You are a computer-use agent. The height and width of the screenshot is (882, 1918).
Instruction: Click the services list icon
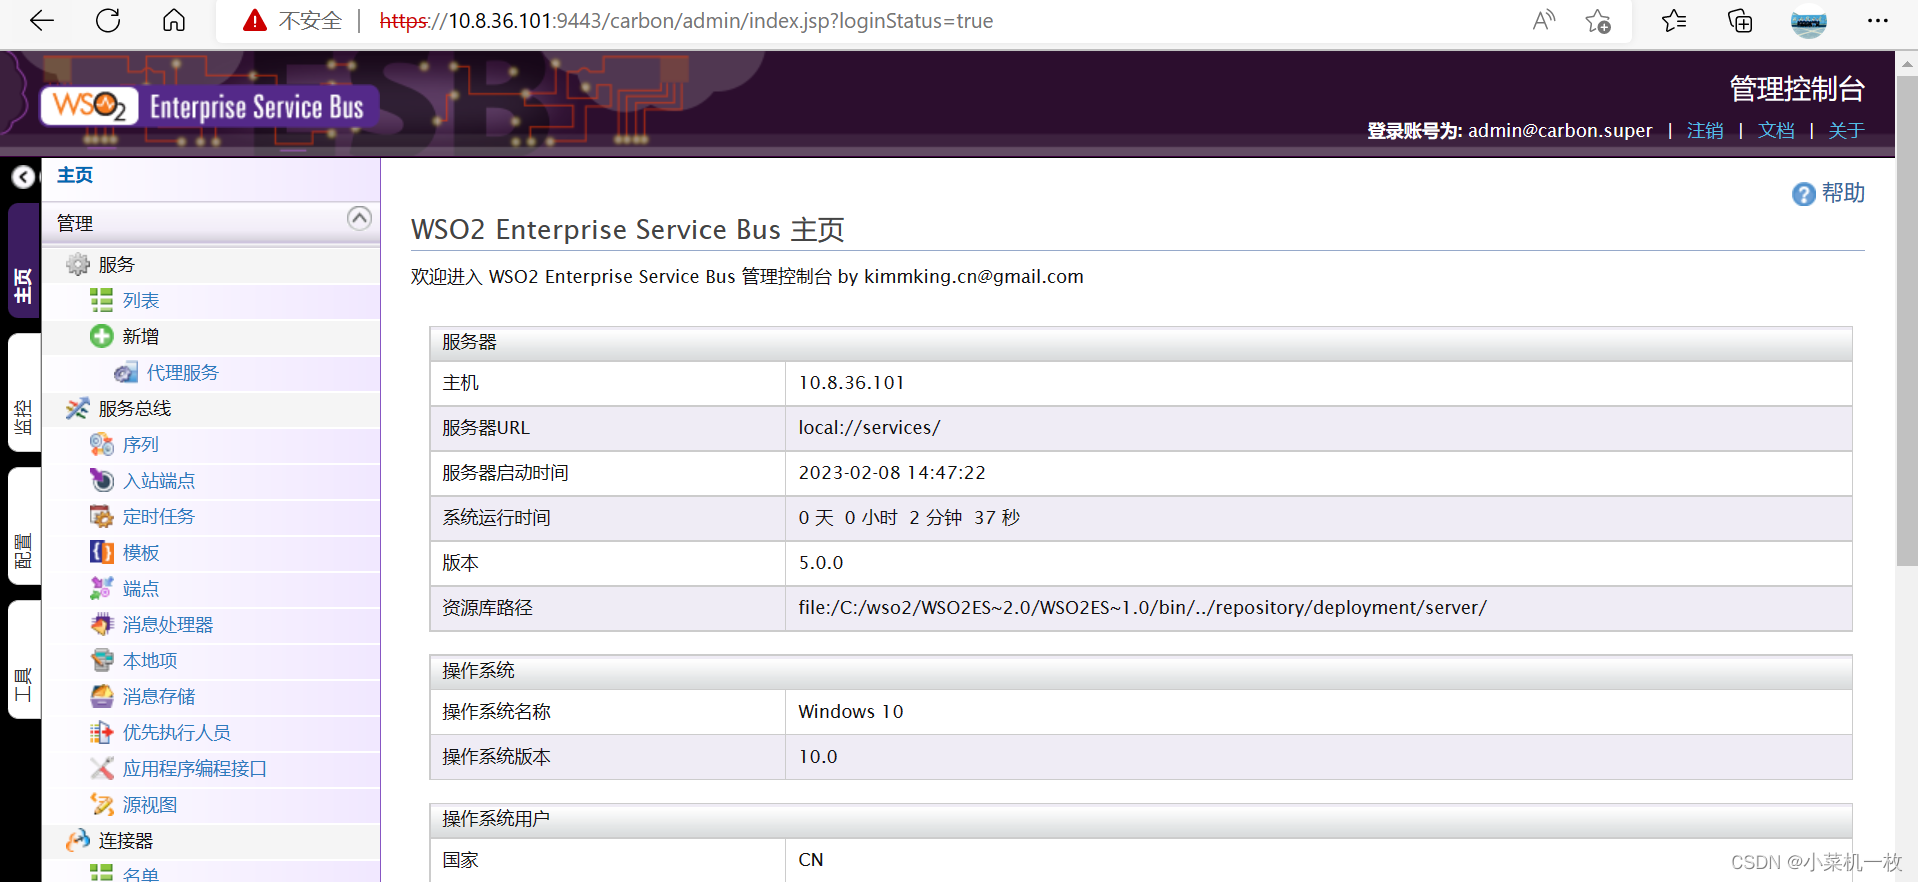point(101,301)
